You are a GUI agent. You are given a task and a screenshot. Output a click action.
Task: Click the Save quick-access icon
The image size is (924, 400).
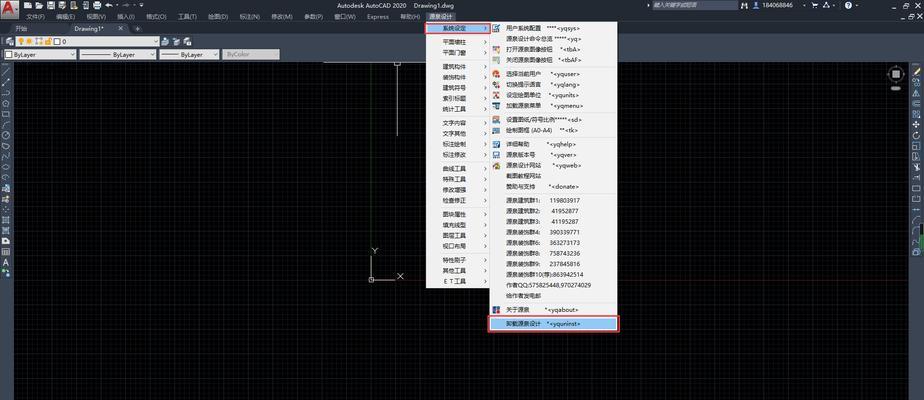click(51, 5)
